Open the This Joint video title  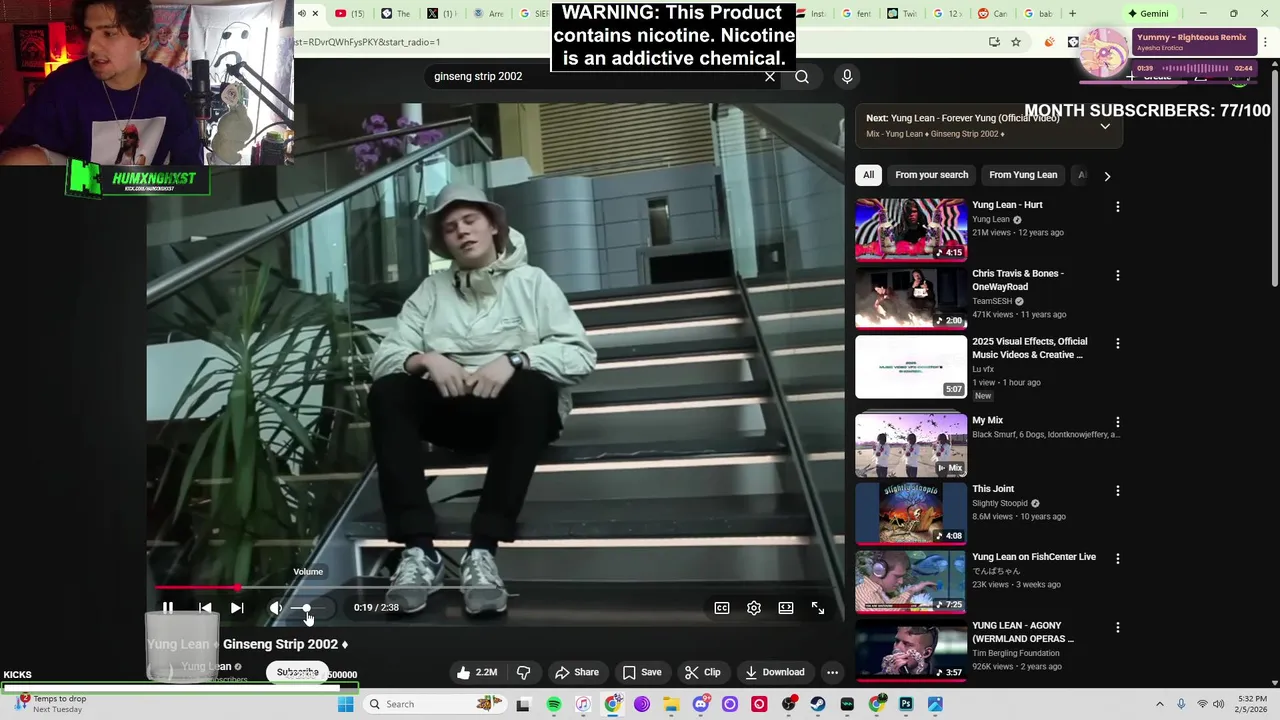(x=993, y=489)
